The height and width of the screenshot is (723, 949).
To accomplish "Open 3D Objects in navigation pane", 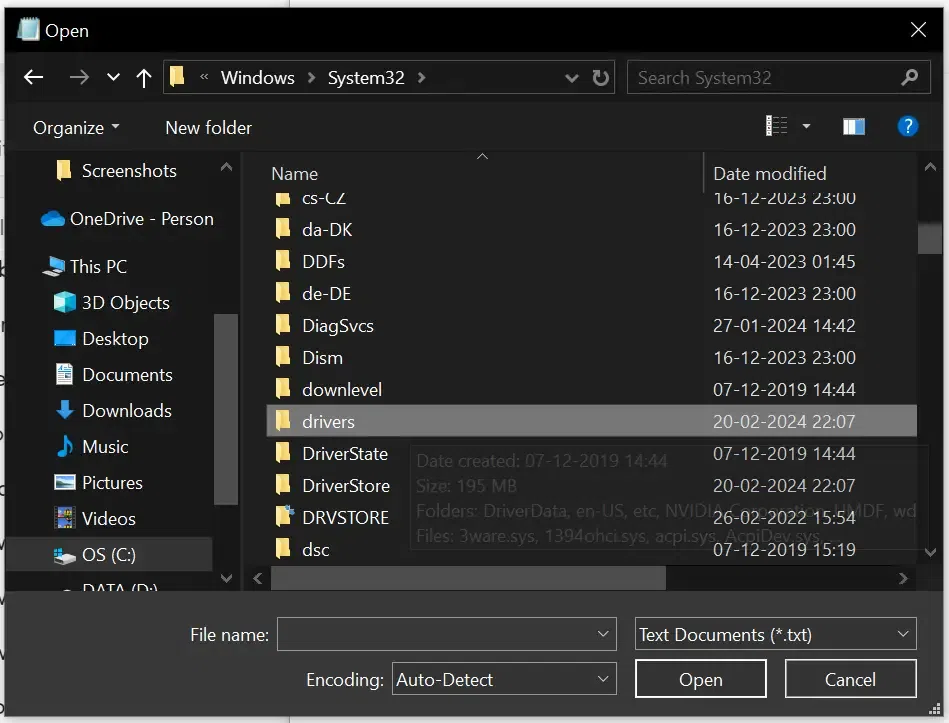I will [x=112, y=303].
